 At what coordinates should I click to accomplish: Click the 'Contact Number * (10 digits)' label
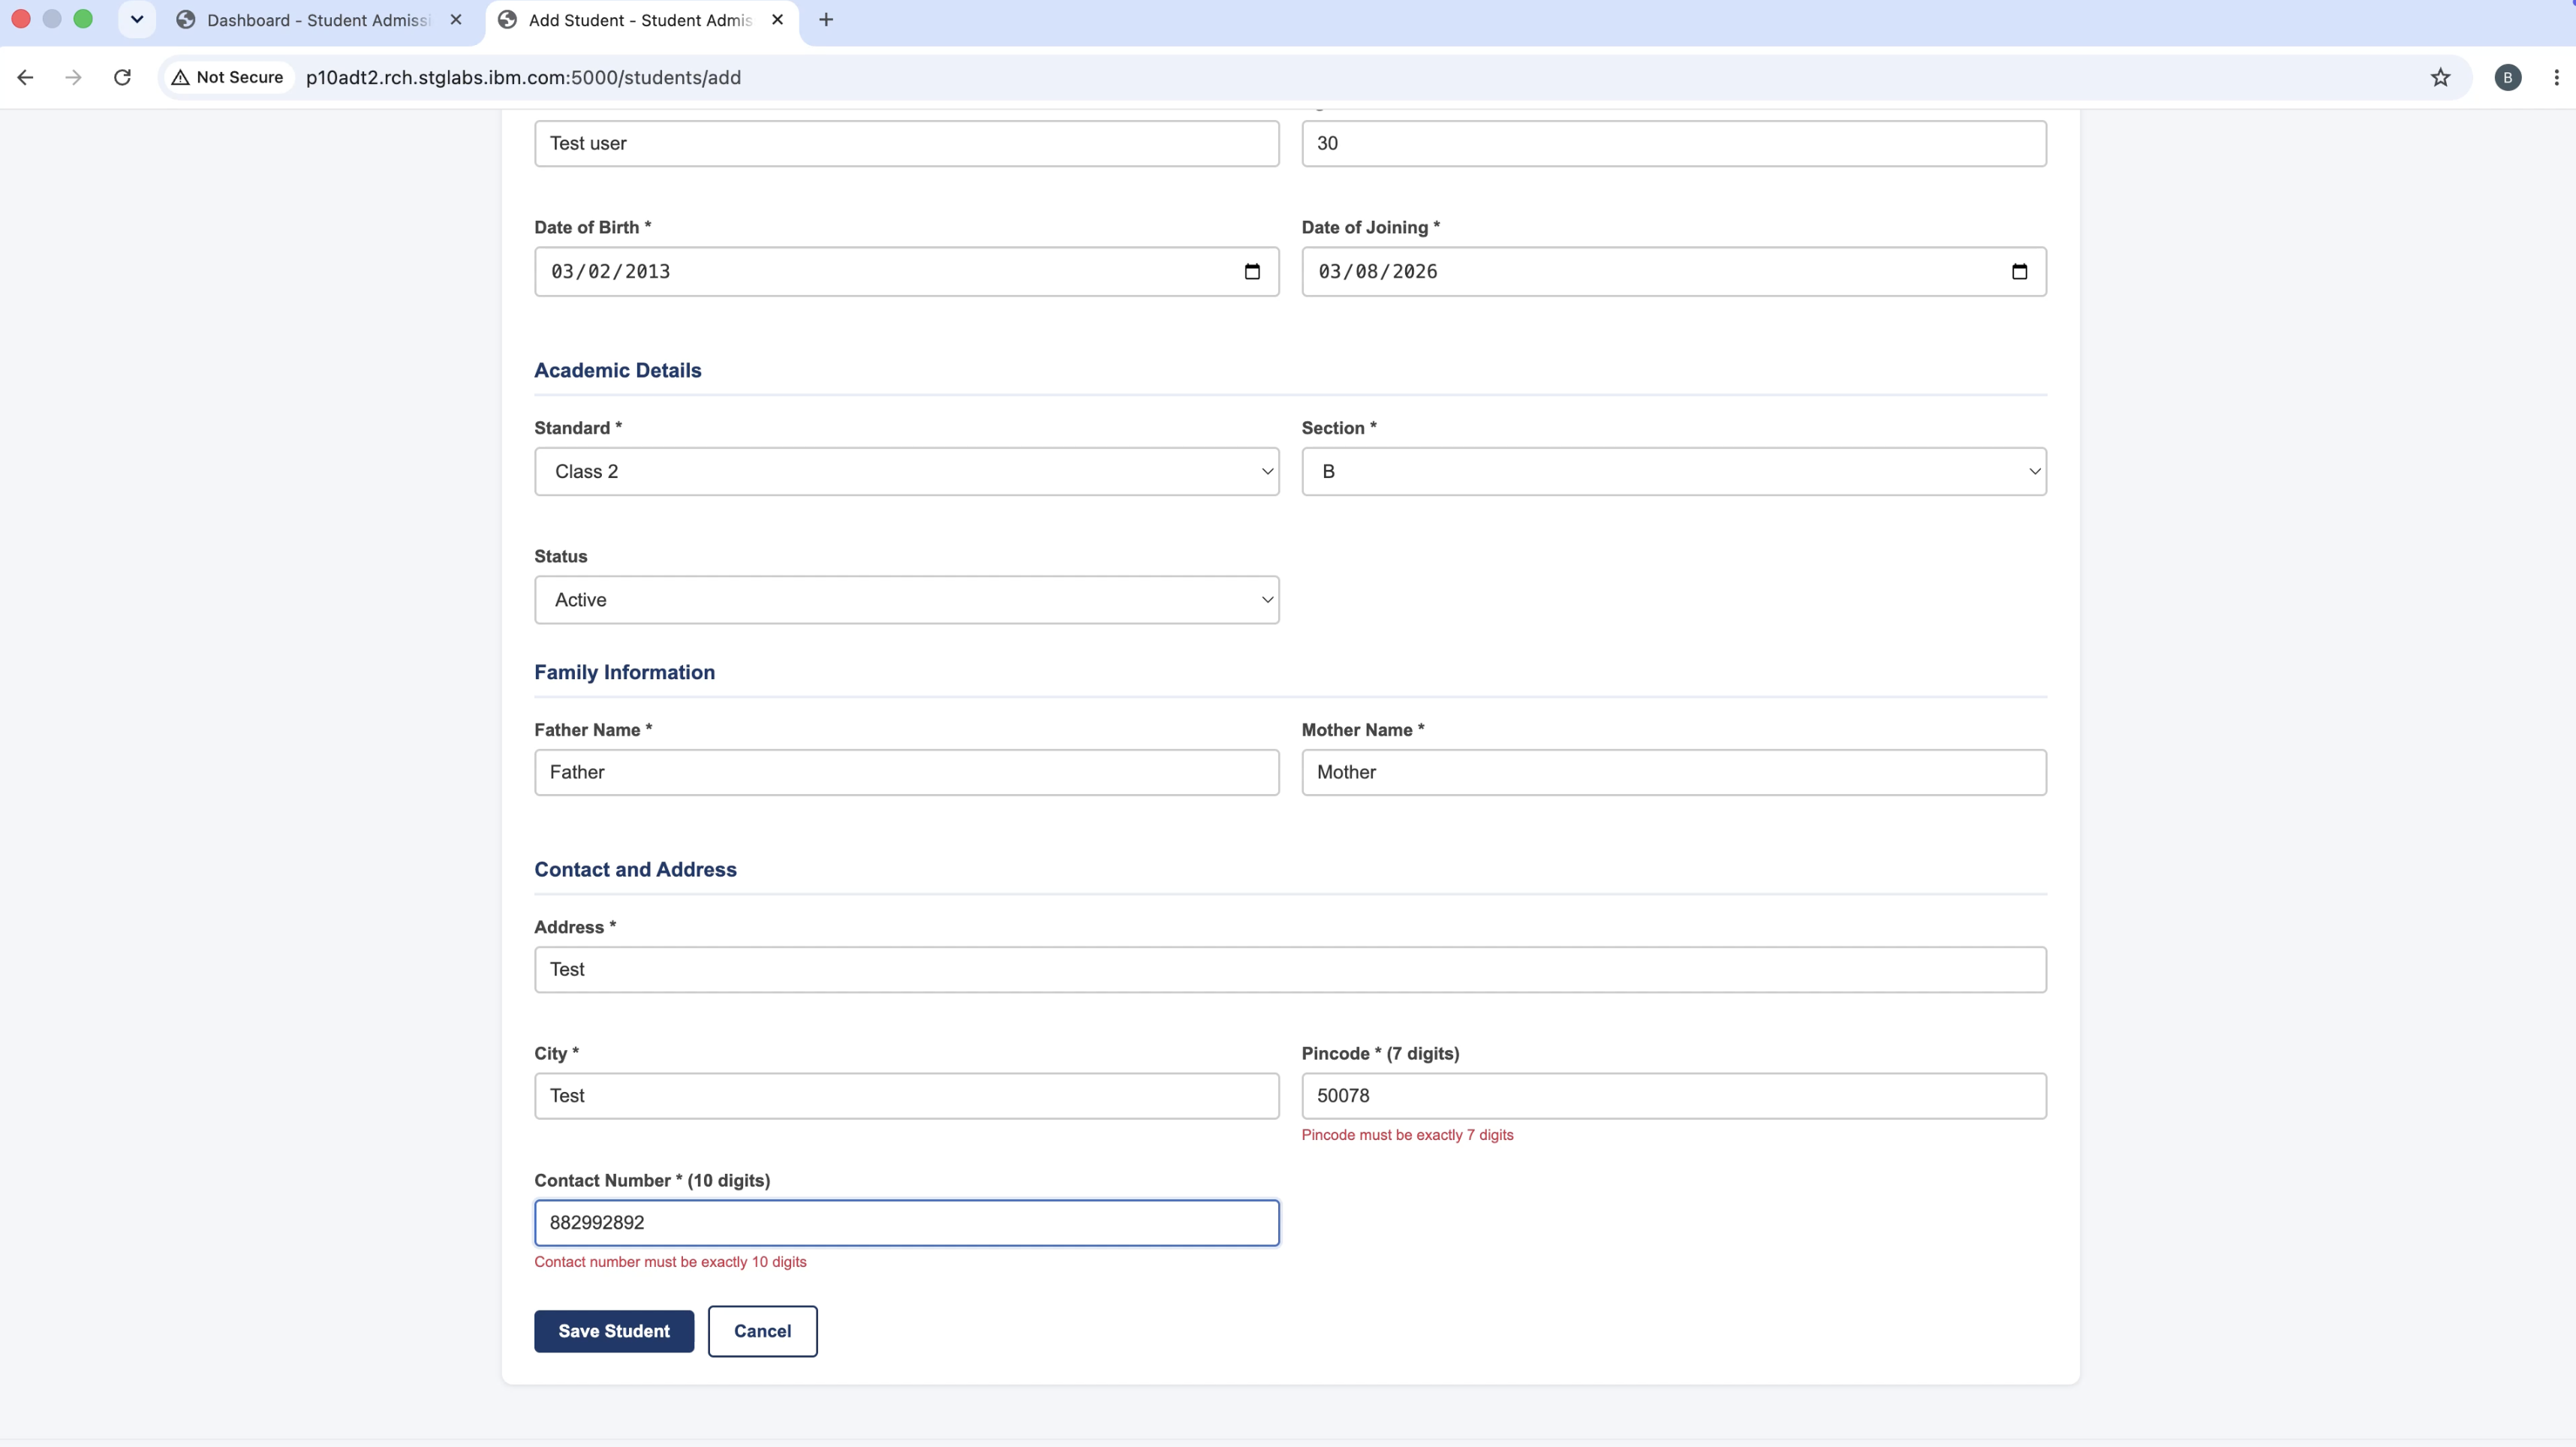coord(652,1180)
